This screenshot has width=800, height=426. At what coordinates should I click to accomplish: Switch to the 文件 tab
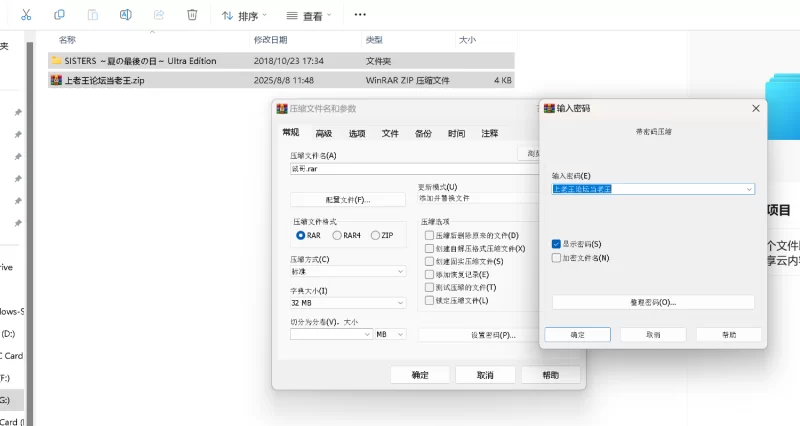[x=390, y=134]
